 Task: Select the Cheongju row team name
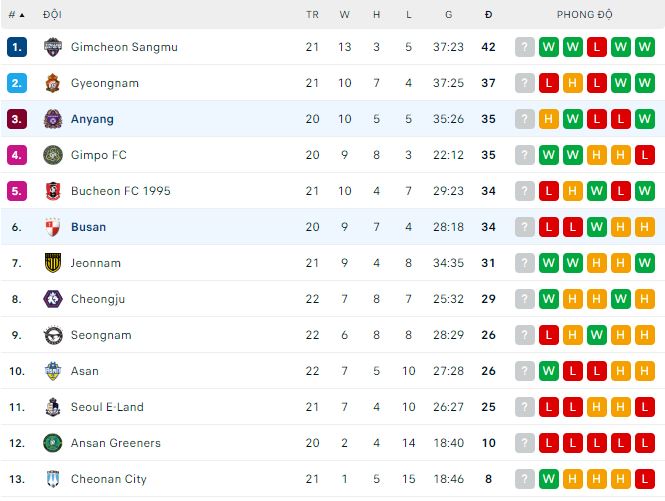[x=98, y=299]
